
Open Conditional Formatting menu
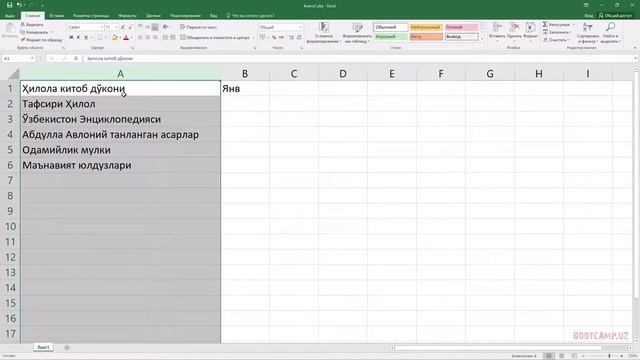coord(324,33)
